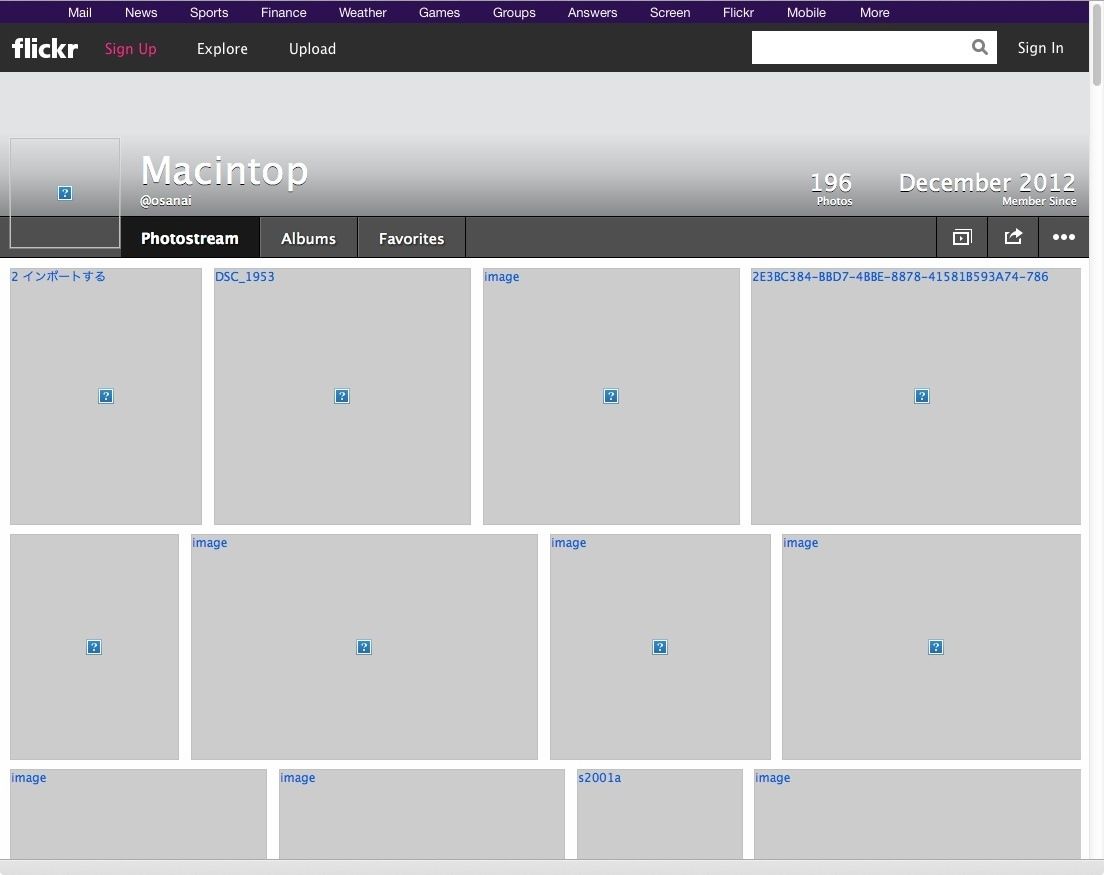Open the s2001a photo title link
This screenshot has width=1104, height=875.
(x=599, y=778)
